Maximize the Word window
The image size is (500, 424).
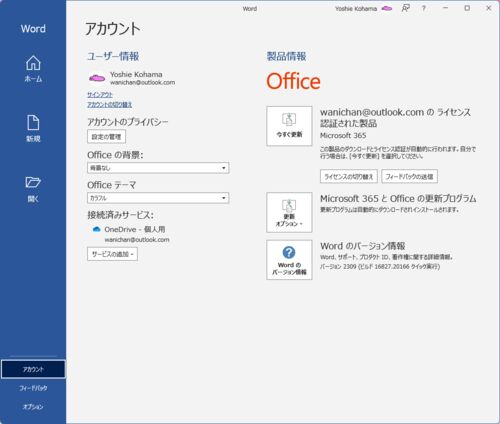(467, 8)
